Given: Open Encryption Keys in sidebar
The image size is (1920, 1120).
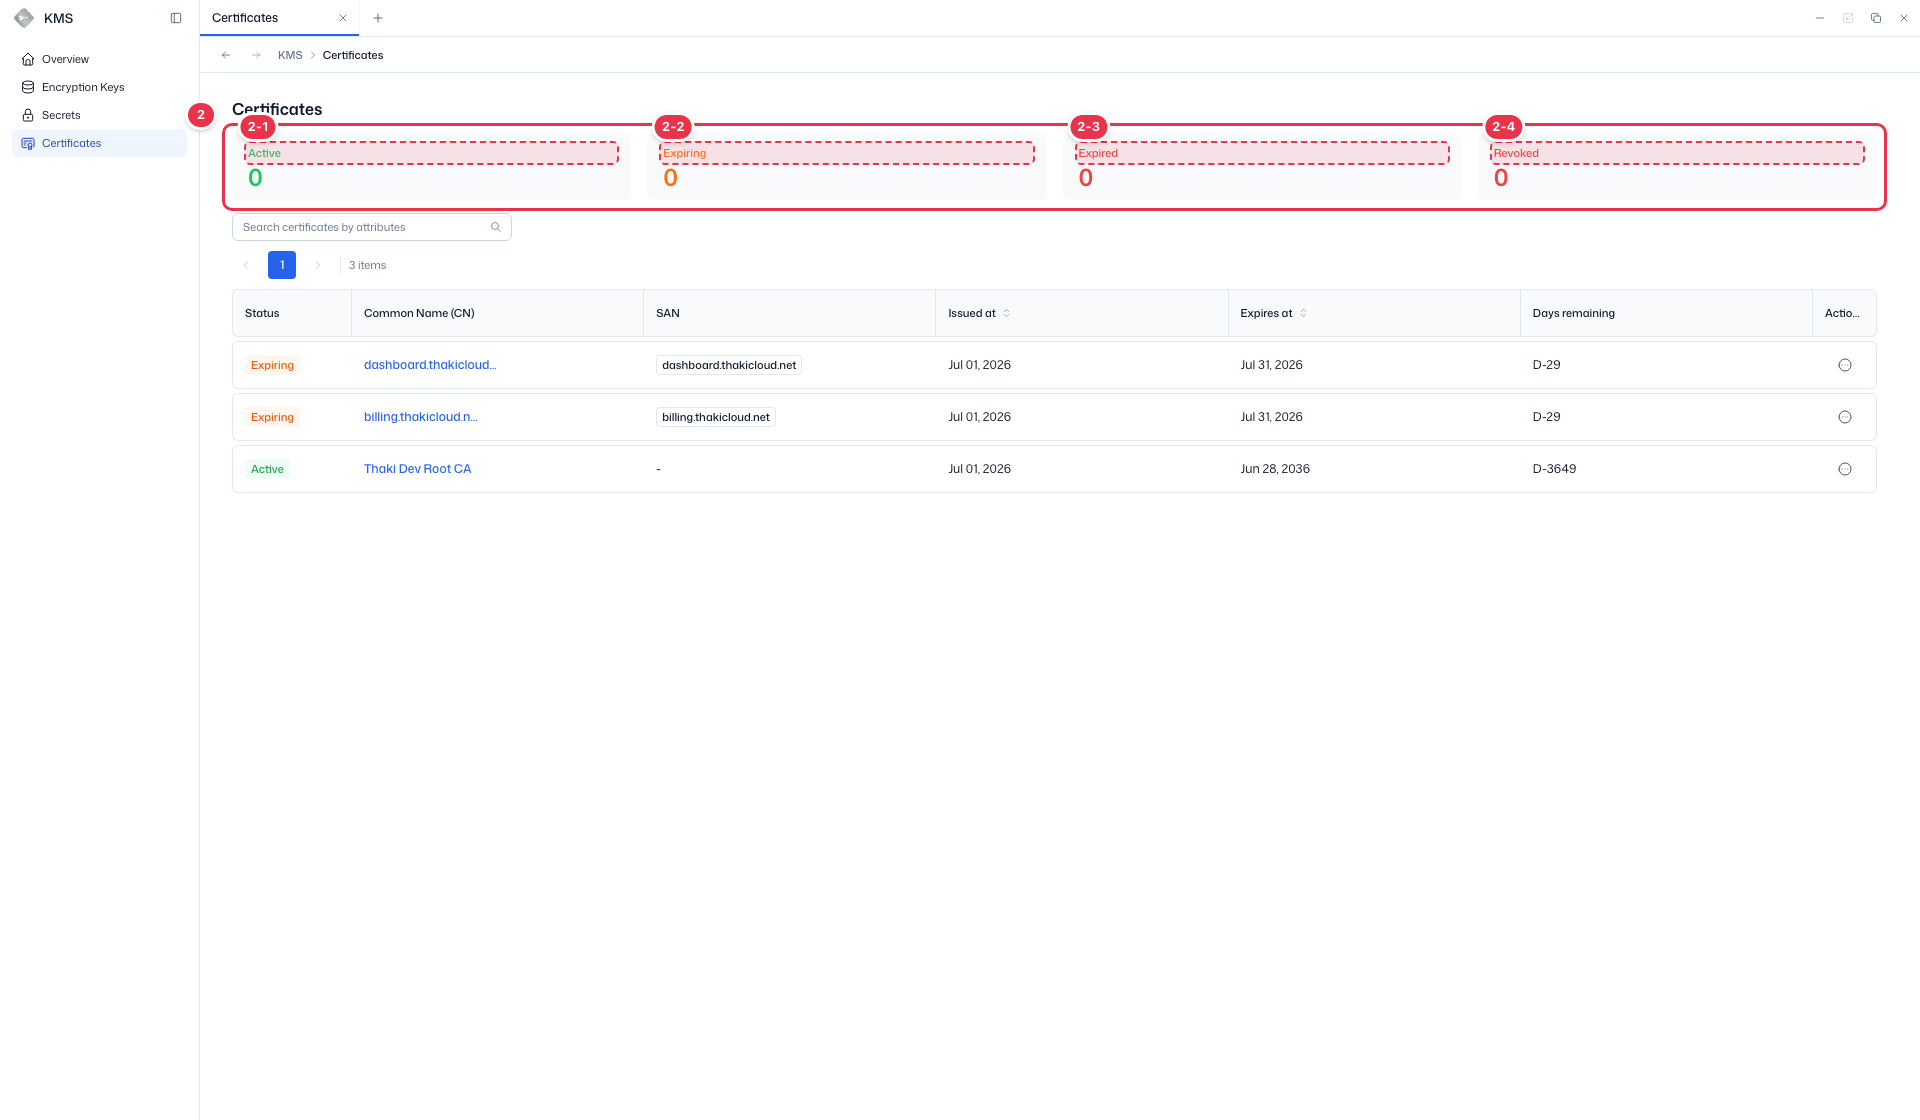Looking at the screenshot, I should click(x=99, y=87).
